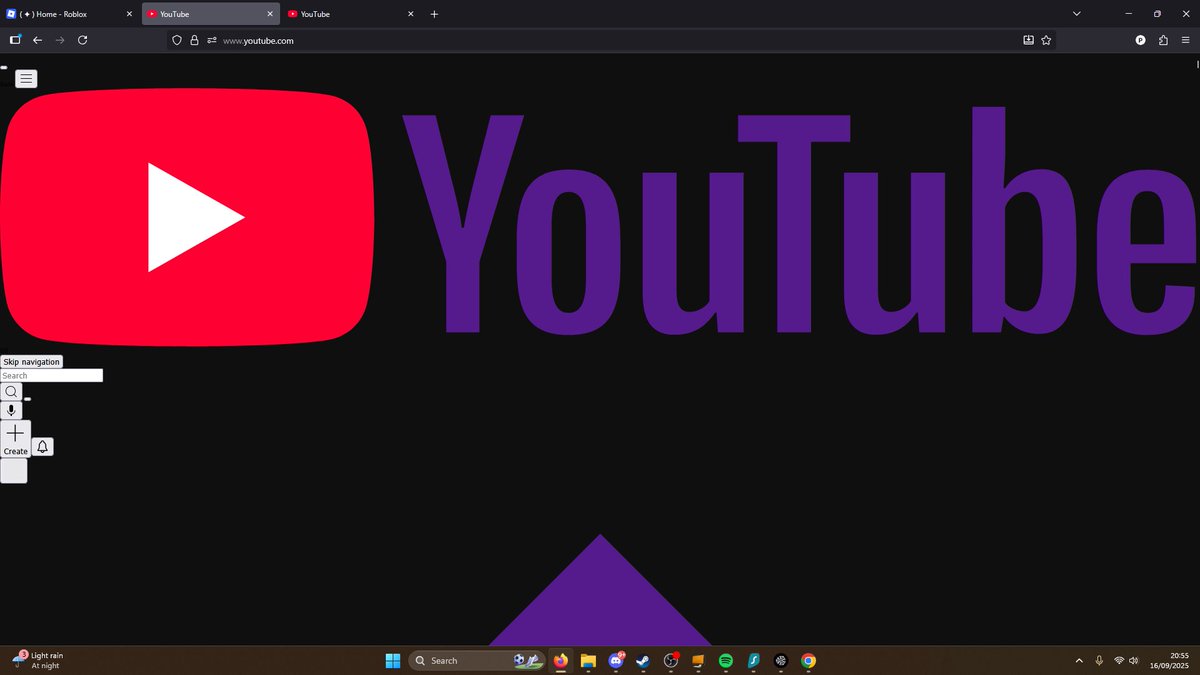1200x675 pixels.
Task: Open network settings via the Wi-Fi icon
Action: click(x=1119, y=660)
